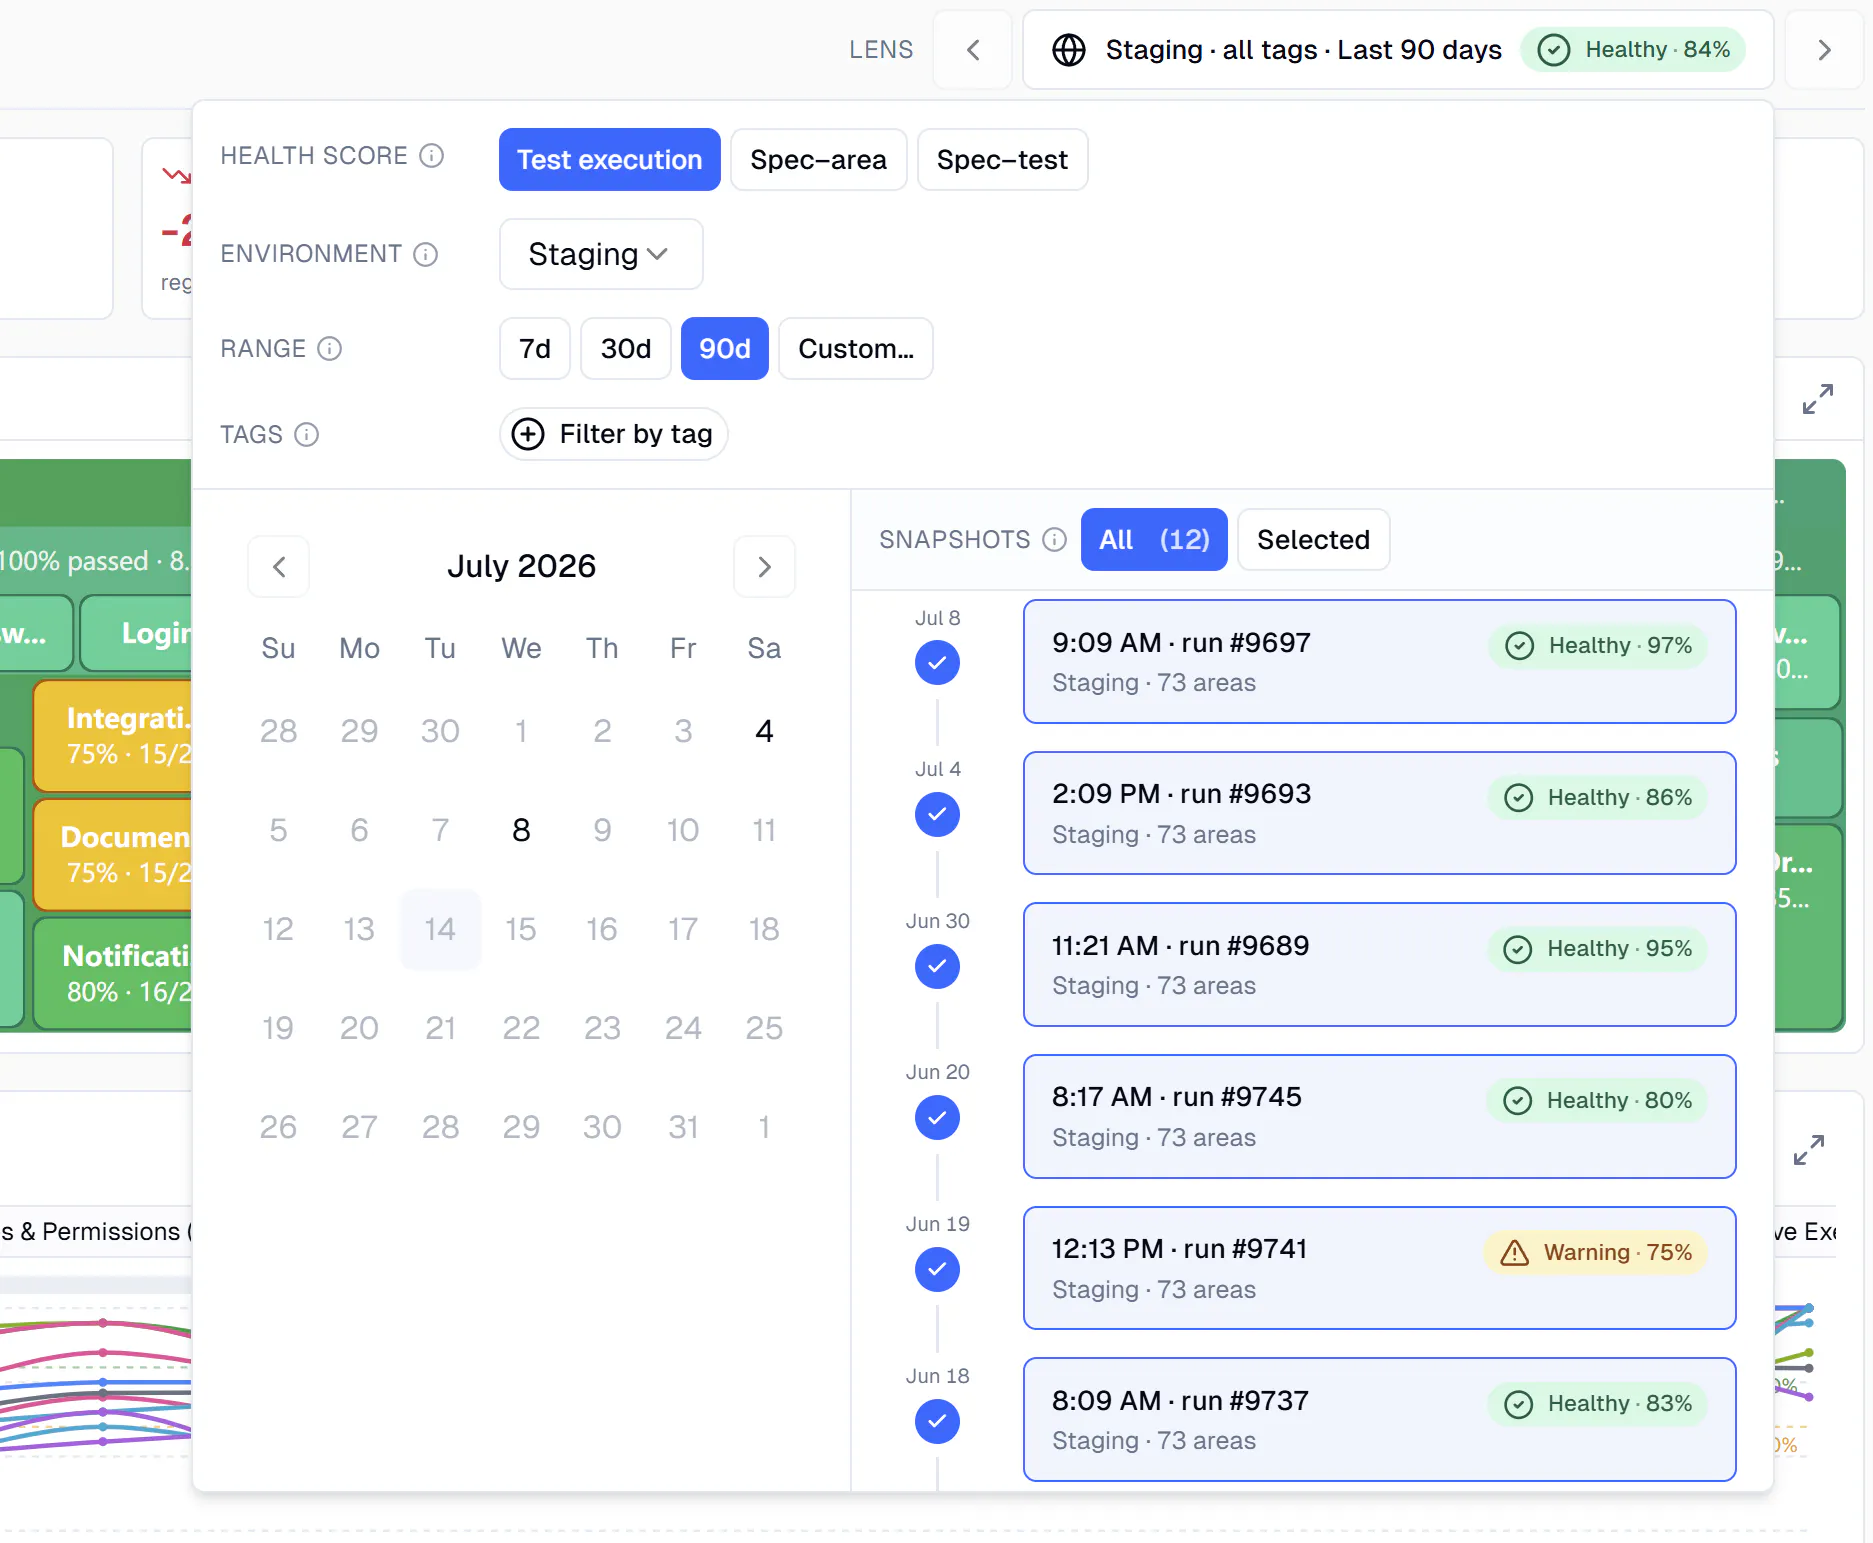Toggle the Jun 19 snapshot checkmark
The height and width of the screenshot is (1543, 1873).
pos(937,1269)
